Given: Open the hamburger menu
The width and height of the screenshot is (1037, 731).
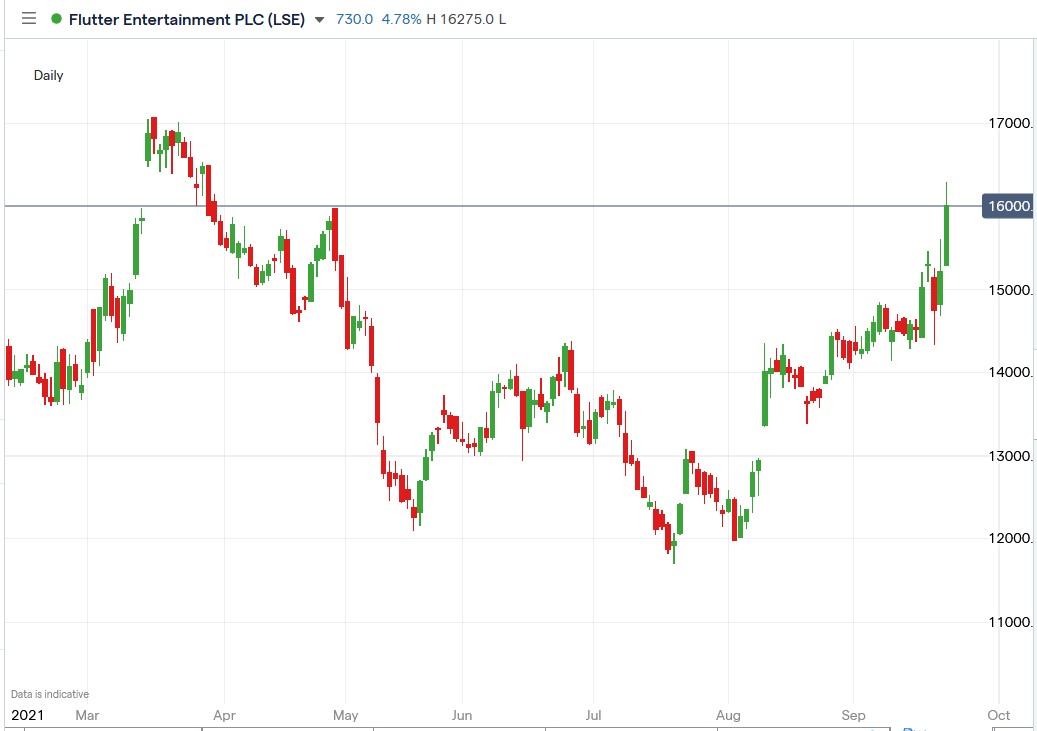Looking at the screenshot, I should coord(28,18).
